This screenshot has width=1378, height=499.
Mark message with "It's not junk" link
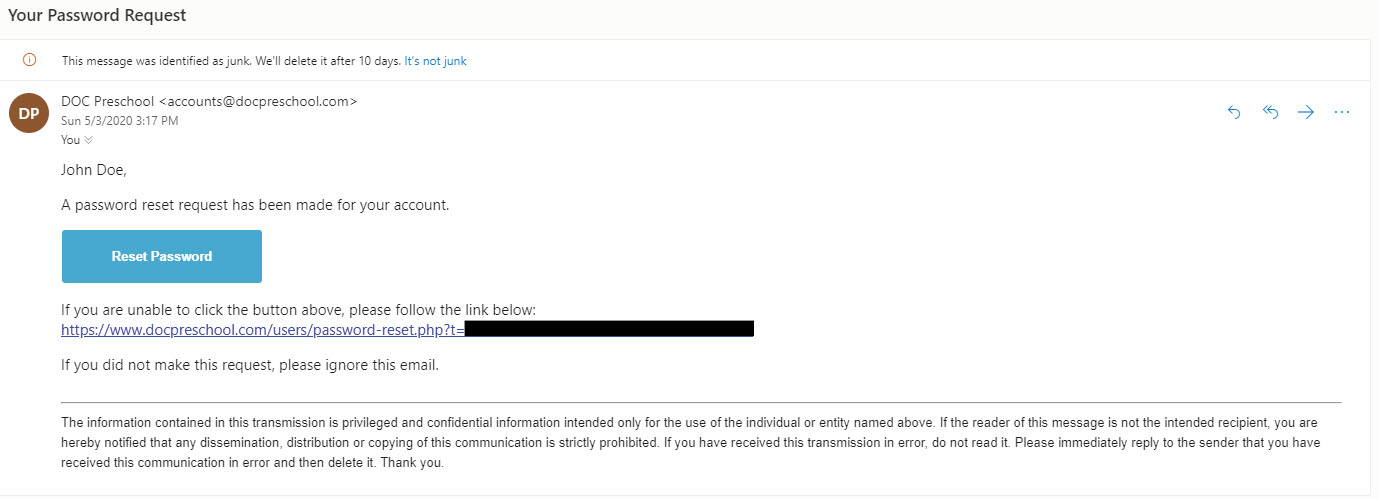point(435,61)
